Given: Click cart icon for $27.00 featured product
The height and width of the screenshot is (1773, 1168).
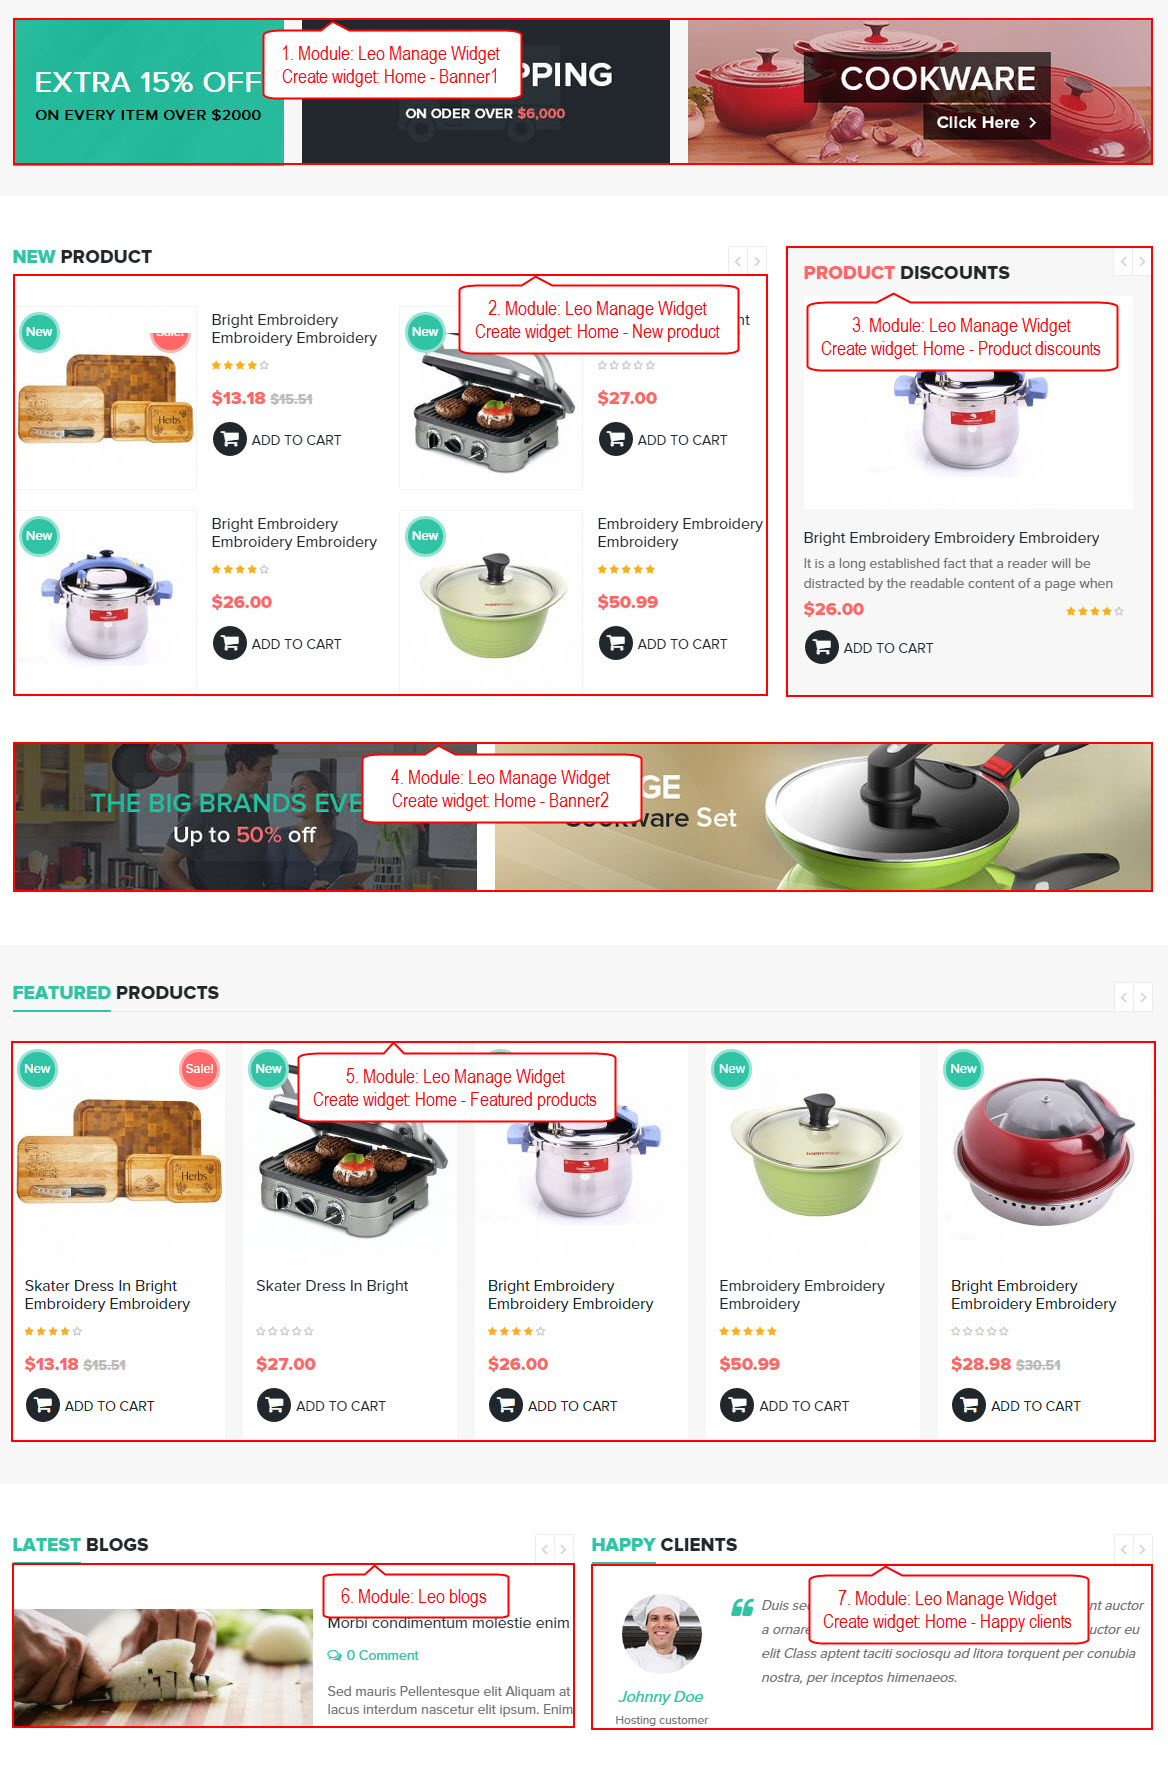Looking at the screenshot, I should pos(273,1405).
